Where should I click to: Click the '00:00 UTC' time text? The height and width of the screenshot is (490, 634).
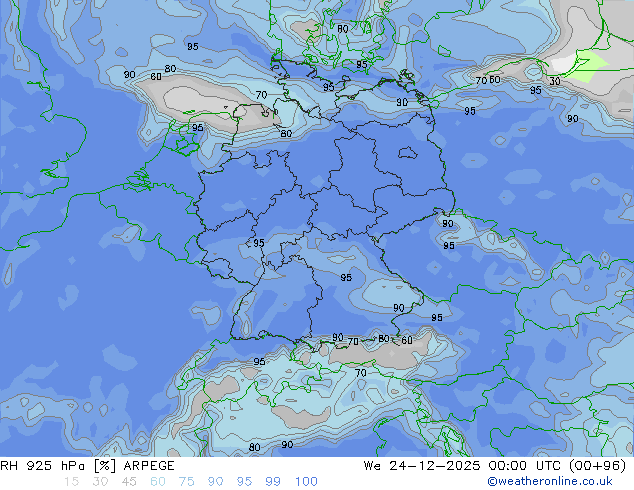point(525,466)
